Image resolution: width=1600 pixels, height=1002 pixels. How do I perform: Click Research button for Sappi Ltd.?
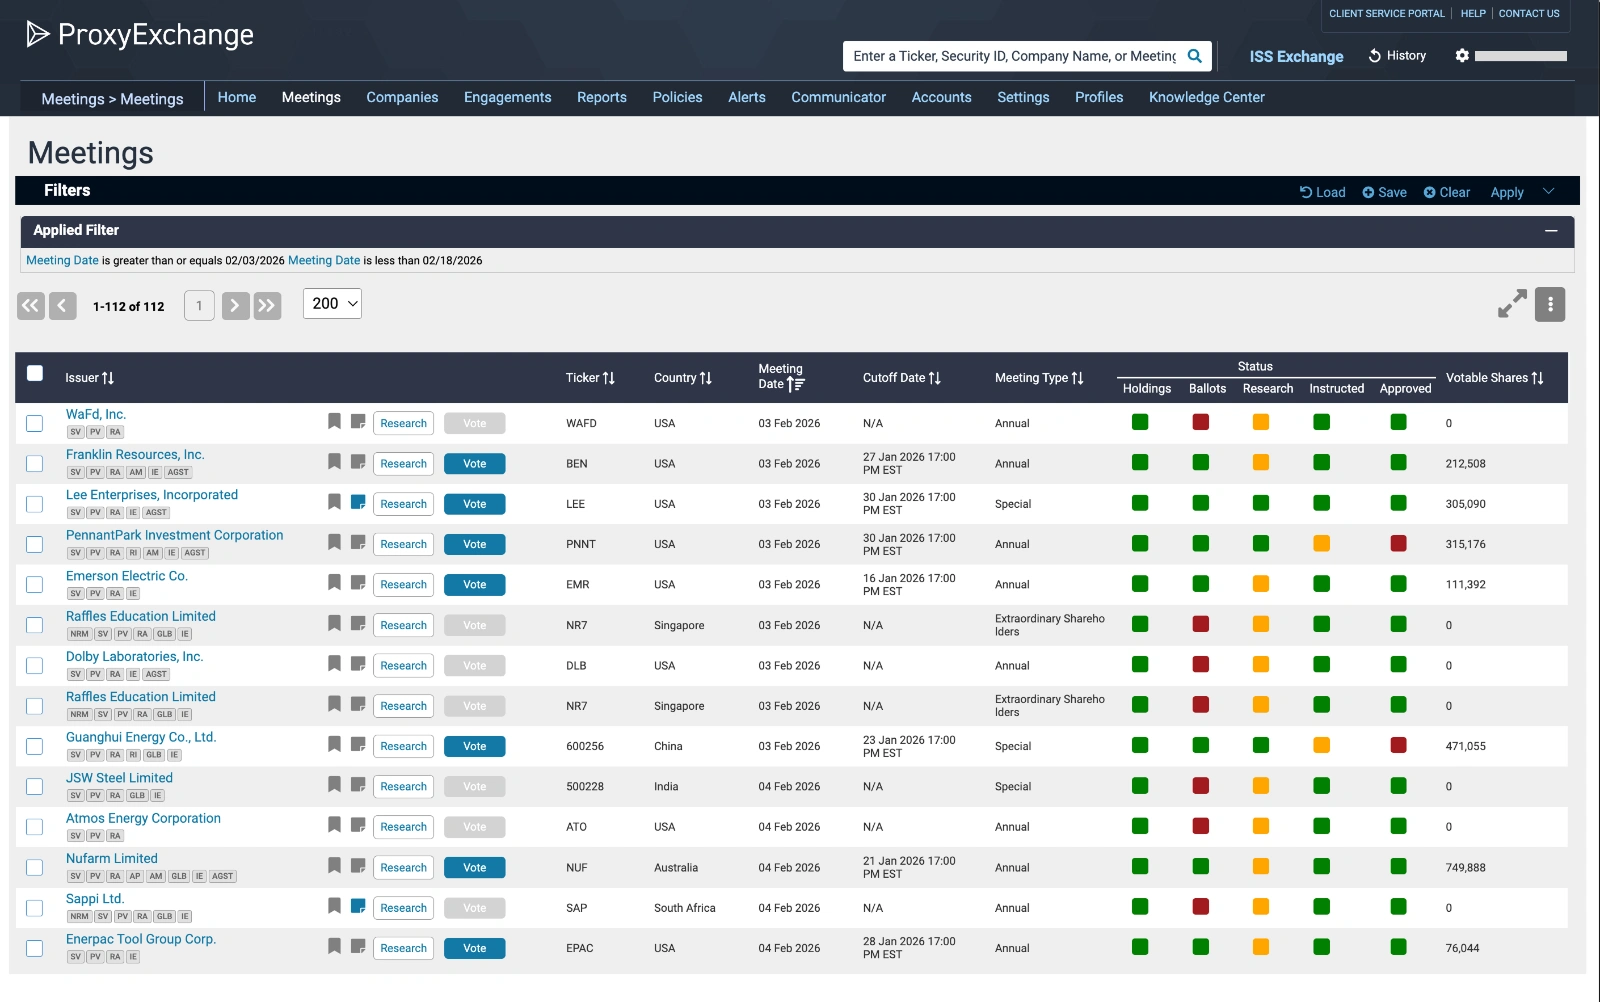(x=404, y=908)
